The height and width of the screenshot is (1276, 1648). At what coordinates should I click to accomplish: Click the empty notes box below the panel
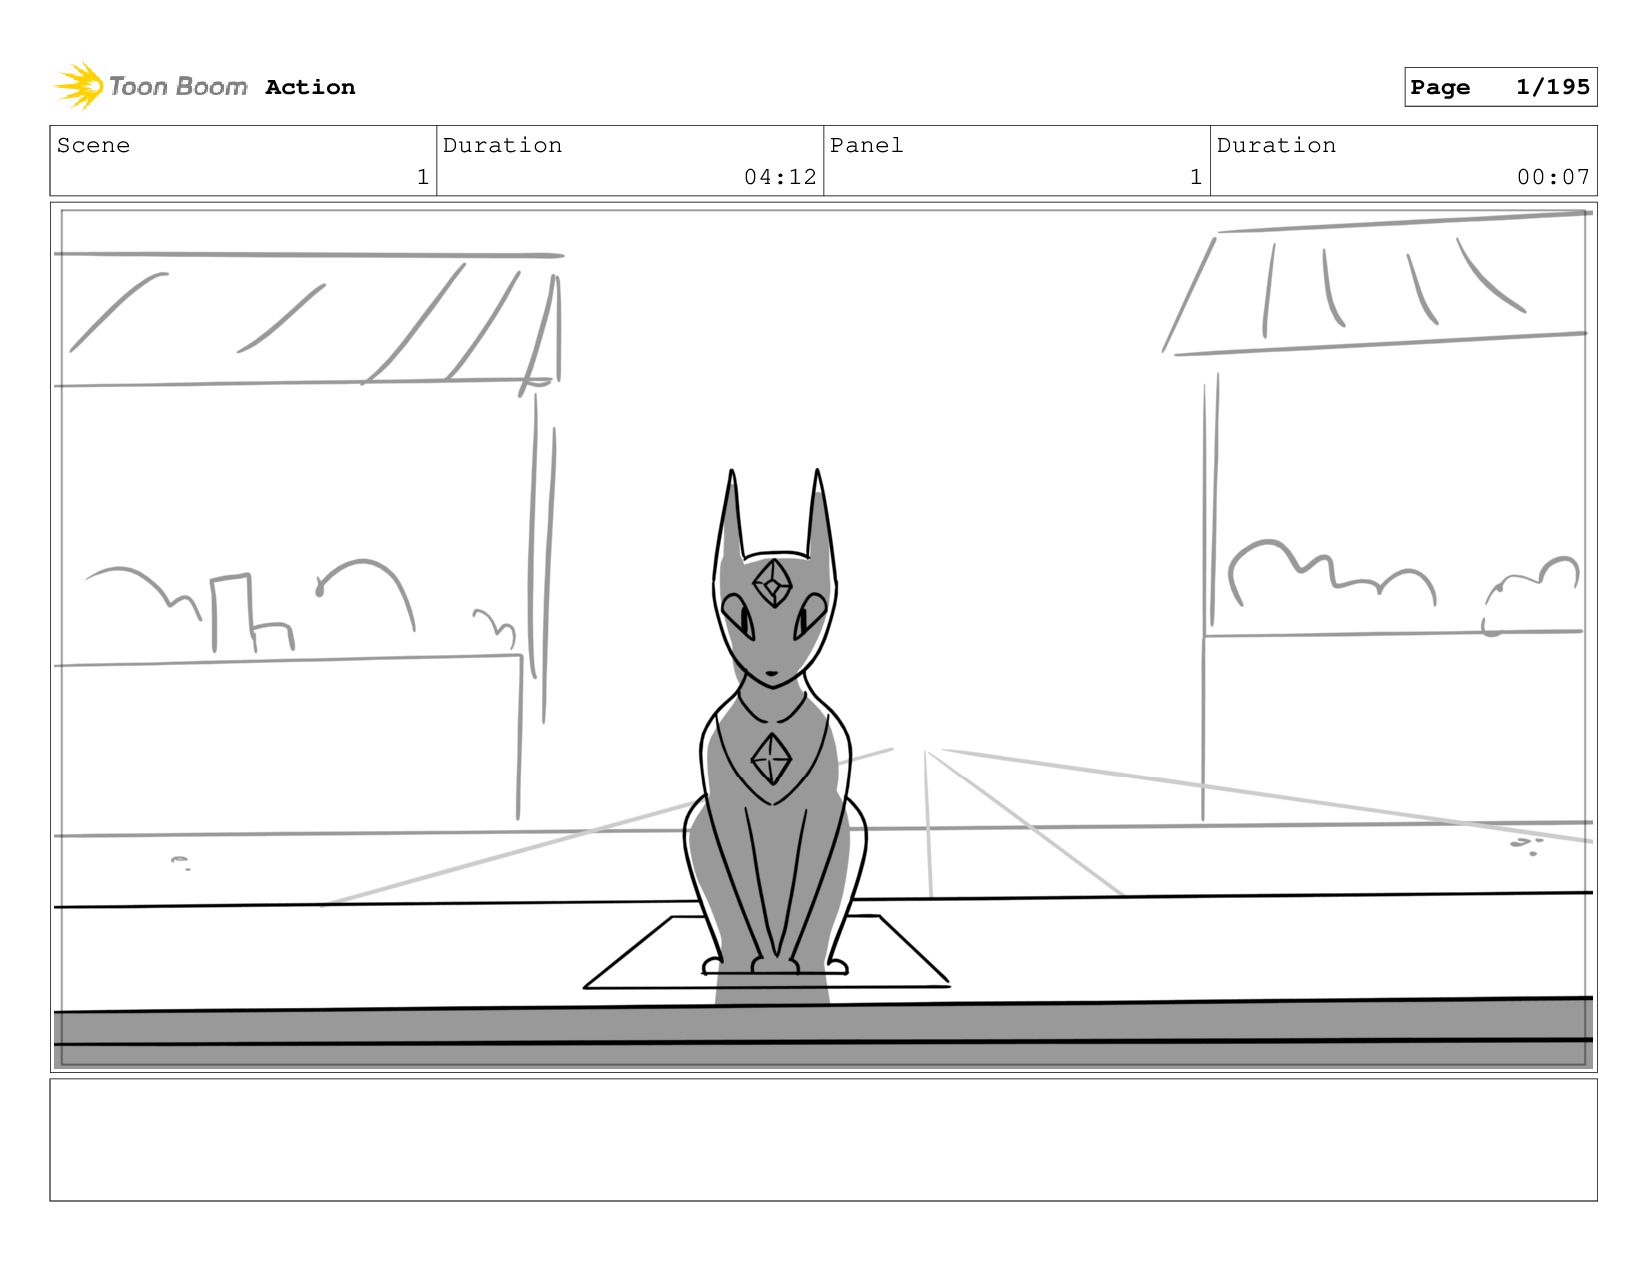(x=823, y=1139)
